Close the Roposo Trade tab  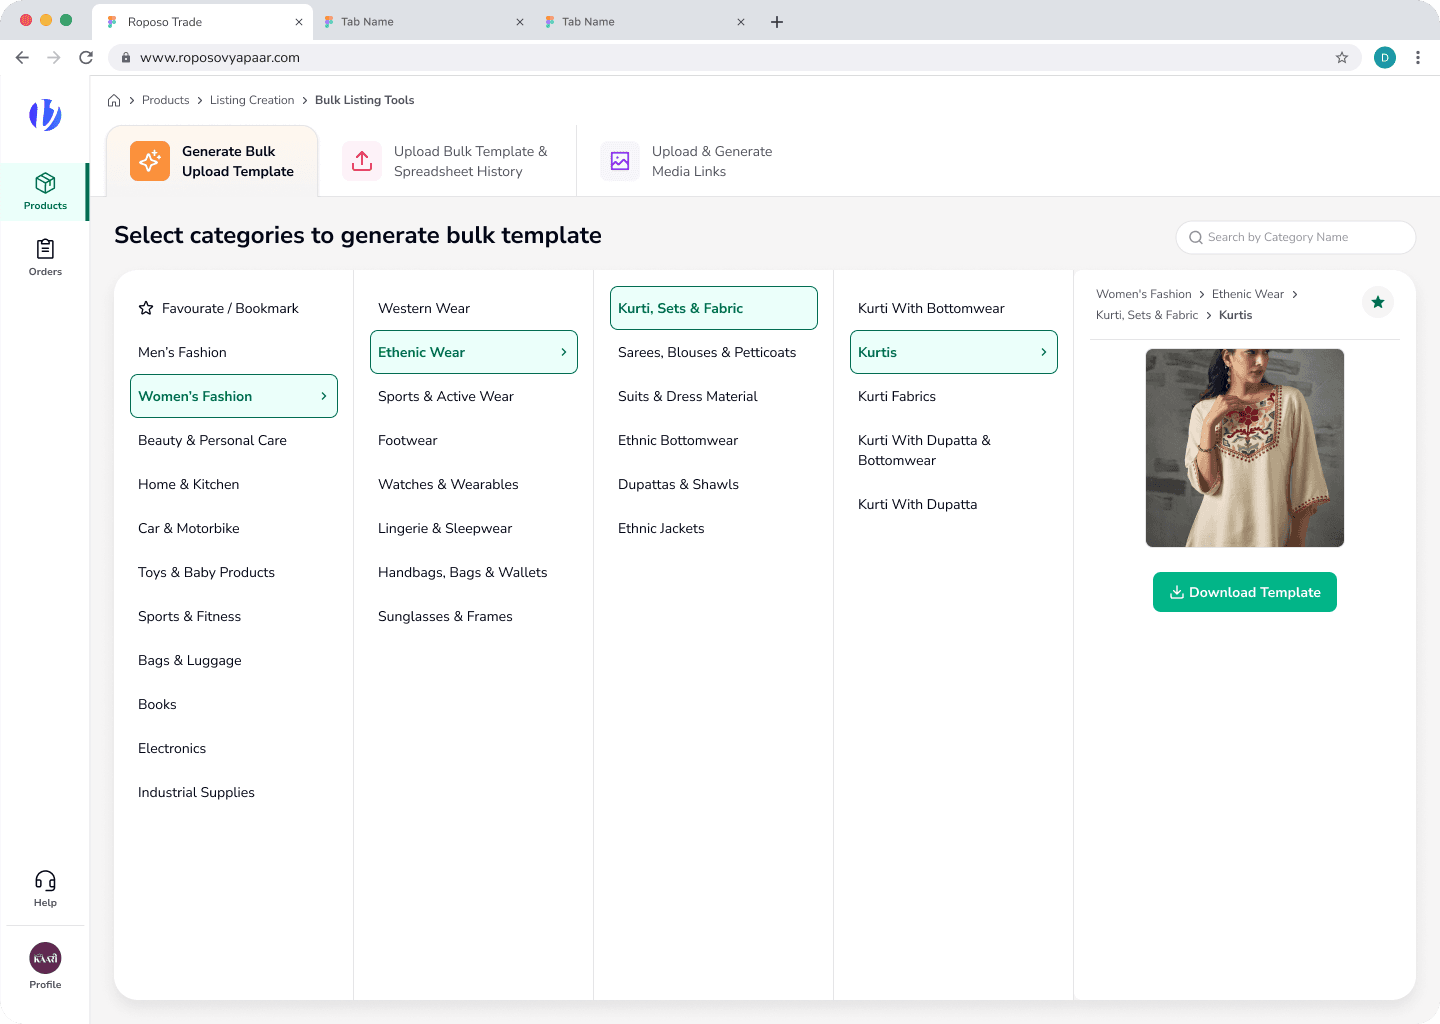point(298,22)
